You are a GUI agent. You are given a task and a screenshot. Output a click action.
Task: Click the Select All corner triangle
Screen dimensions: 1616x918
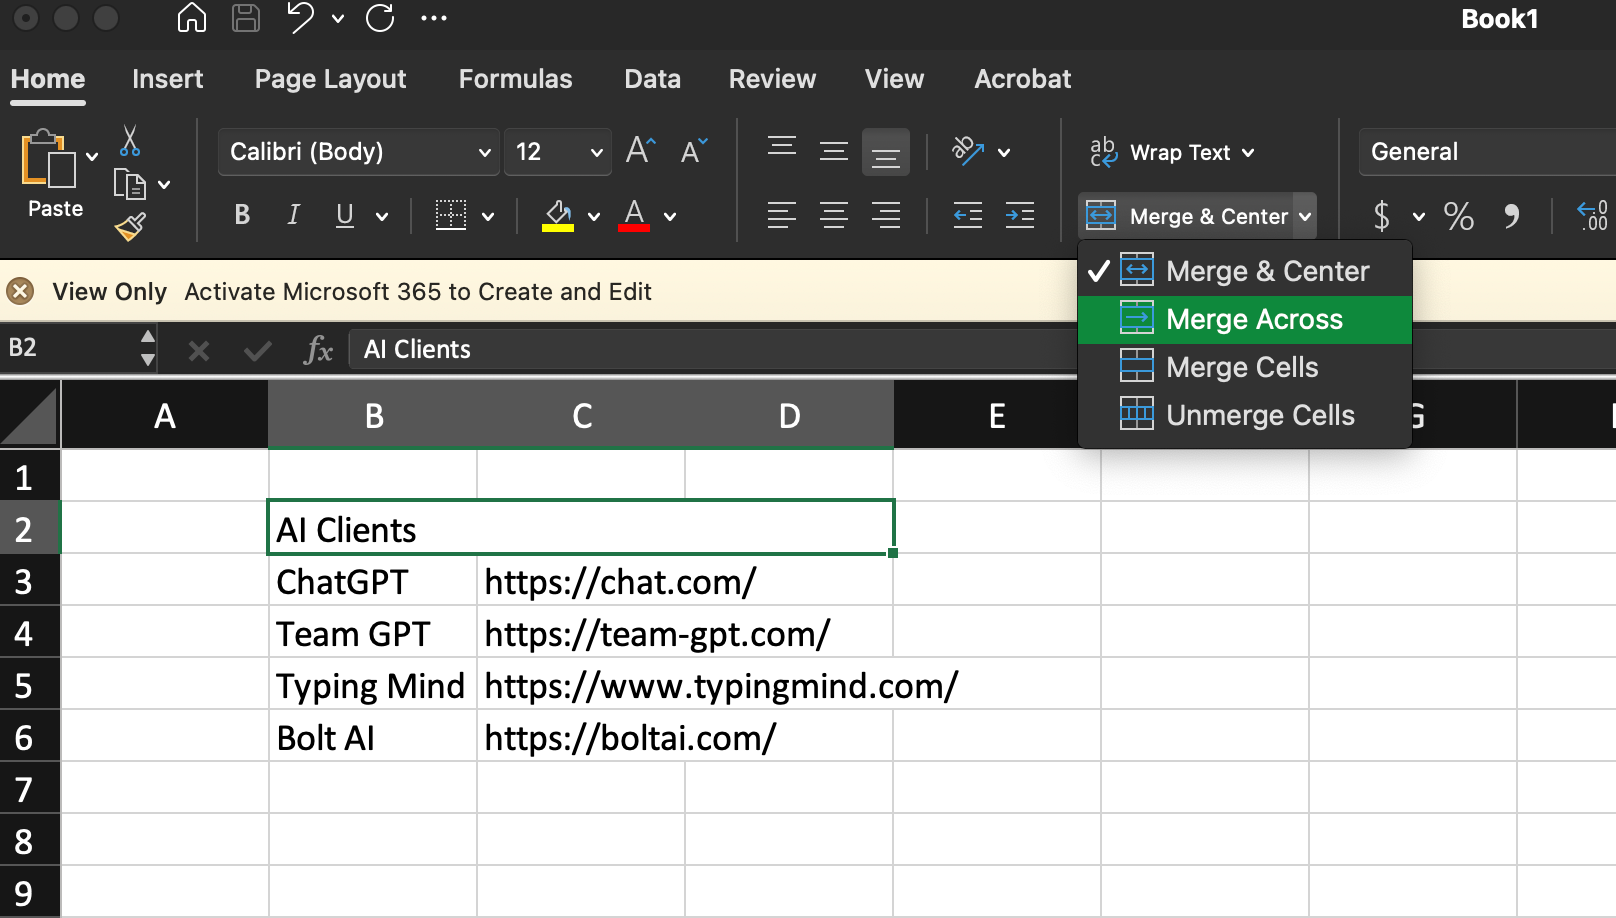click(29, 415)
